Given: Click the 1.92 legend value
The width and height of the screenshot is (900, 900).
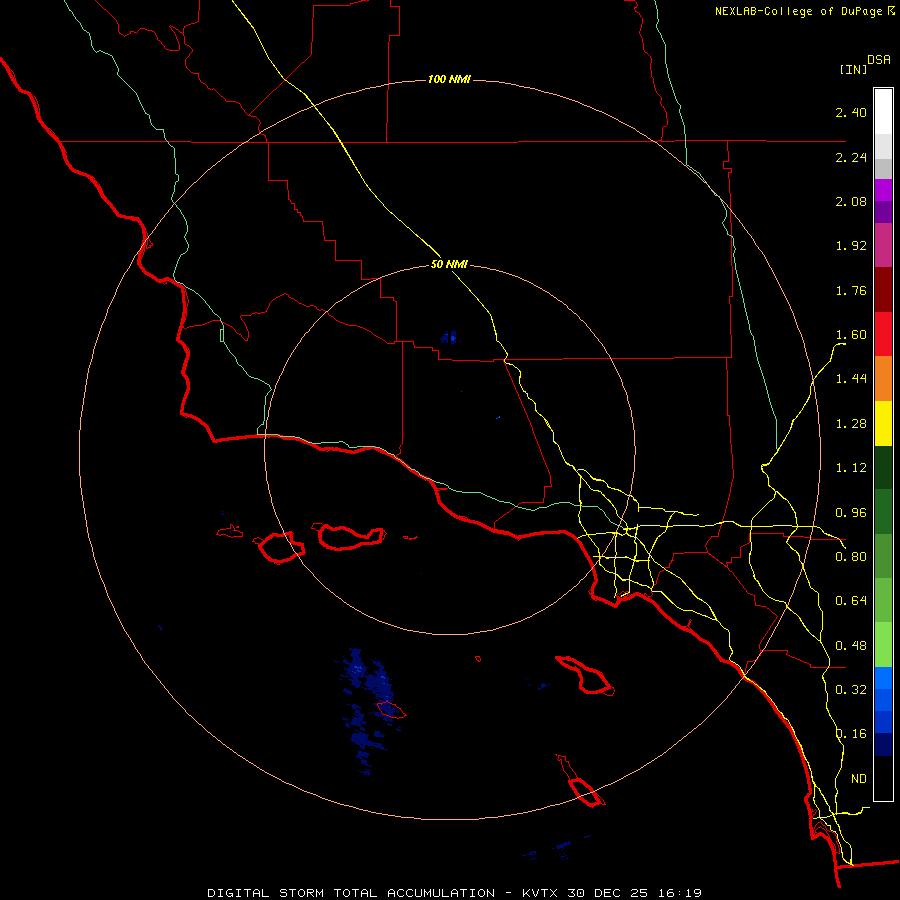Looking at the screenshot, I should click(851, 246).
